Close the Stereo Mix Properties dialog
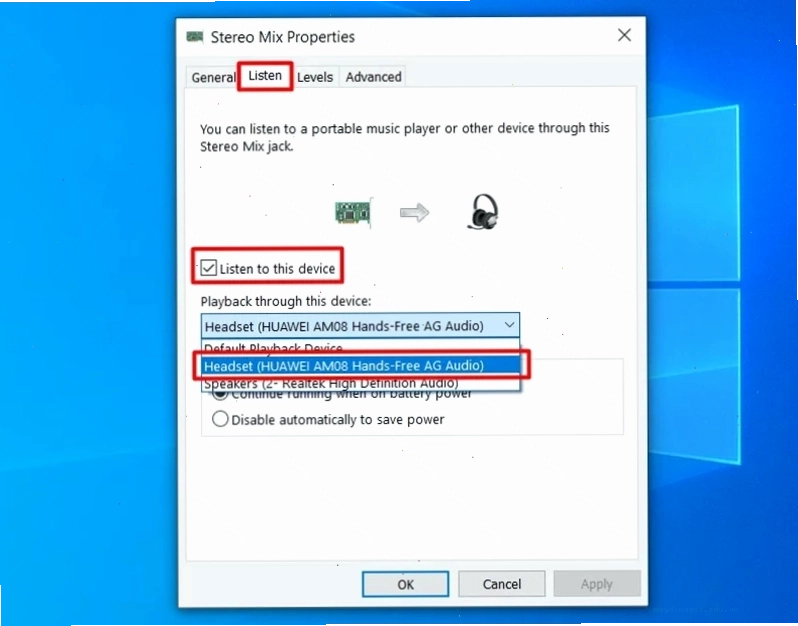Screen dimensions: 798x626 (624, 35)
